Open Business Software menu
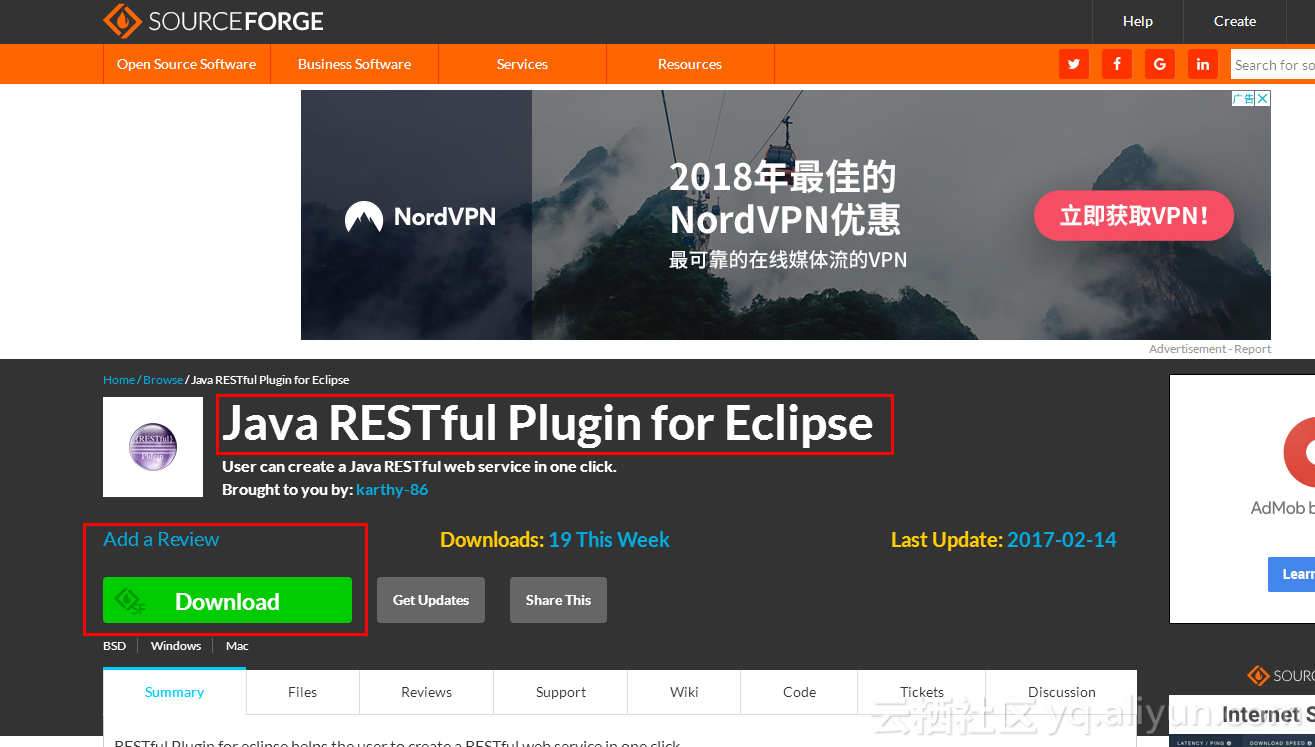Viewport: 1315px width, 747px height. coord(354,64)
